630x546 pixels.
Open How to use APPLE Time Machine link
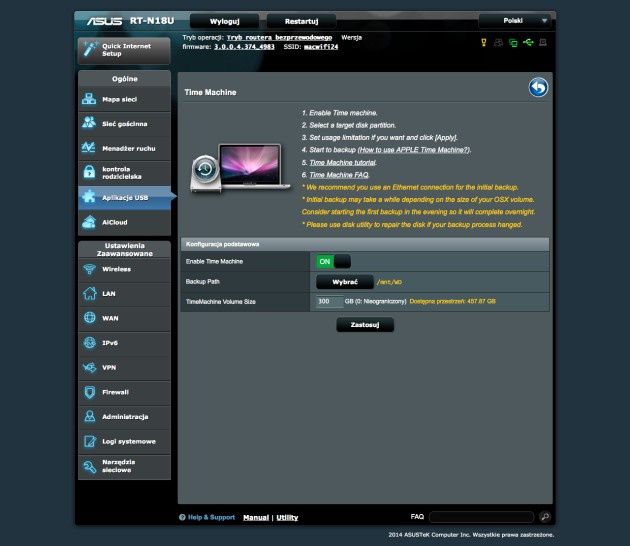click(x=414, y=150)
